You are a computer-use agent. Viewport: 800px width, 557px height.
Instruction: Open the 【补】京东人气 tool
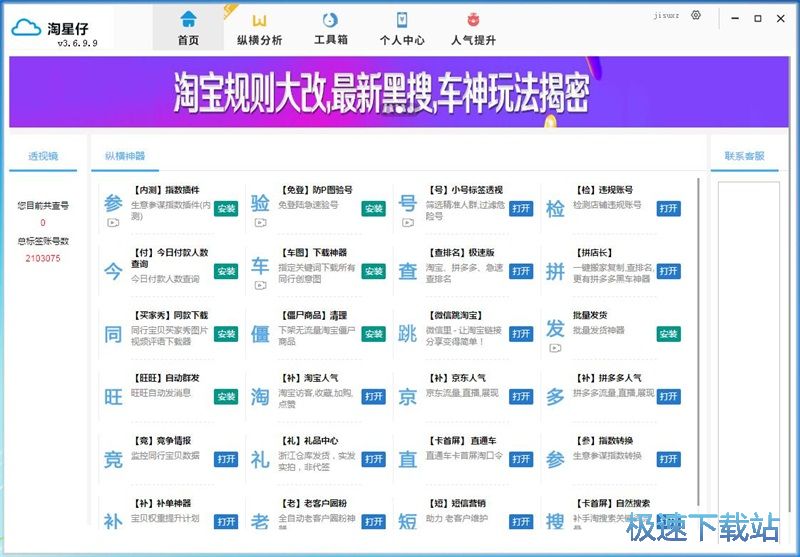(x=521, y=397)
